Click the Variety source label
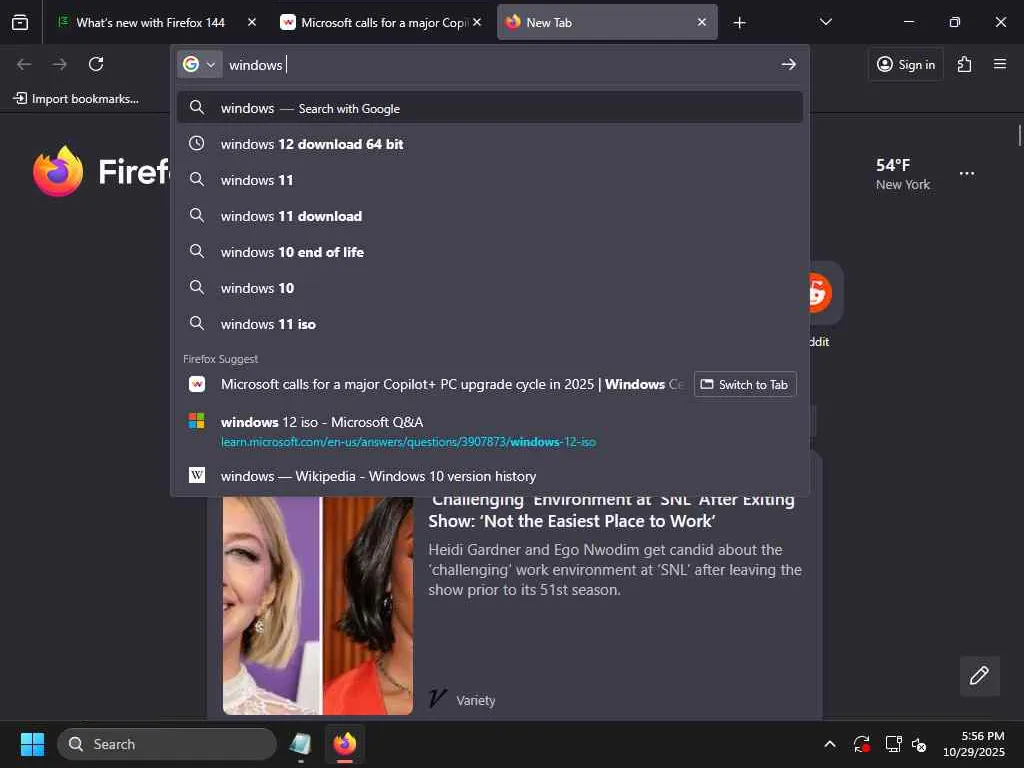 (475, 700)
